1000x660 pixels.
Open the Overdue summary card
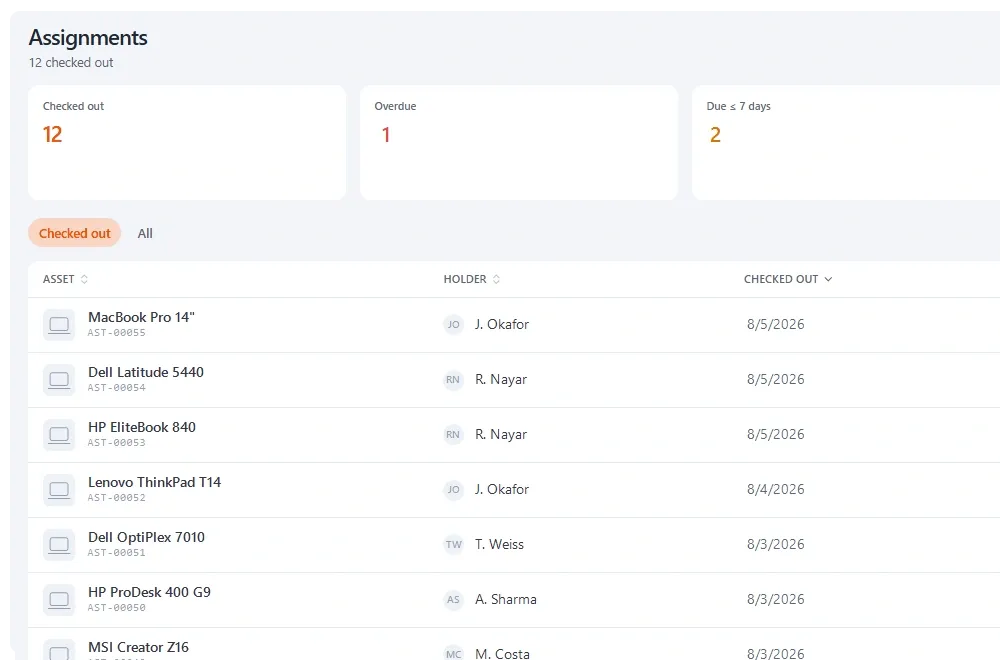[x=518, y=143]
